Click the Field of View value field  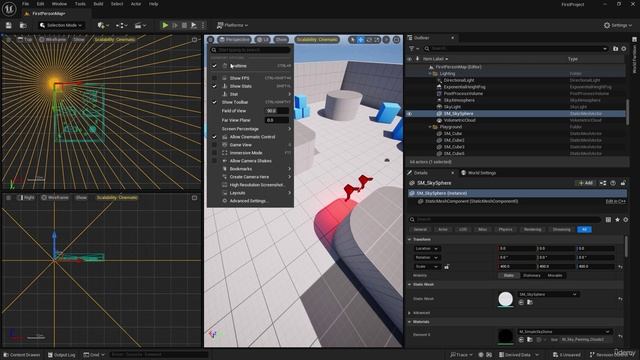point(277,111)
